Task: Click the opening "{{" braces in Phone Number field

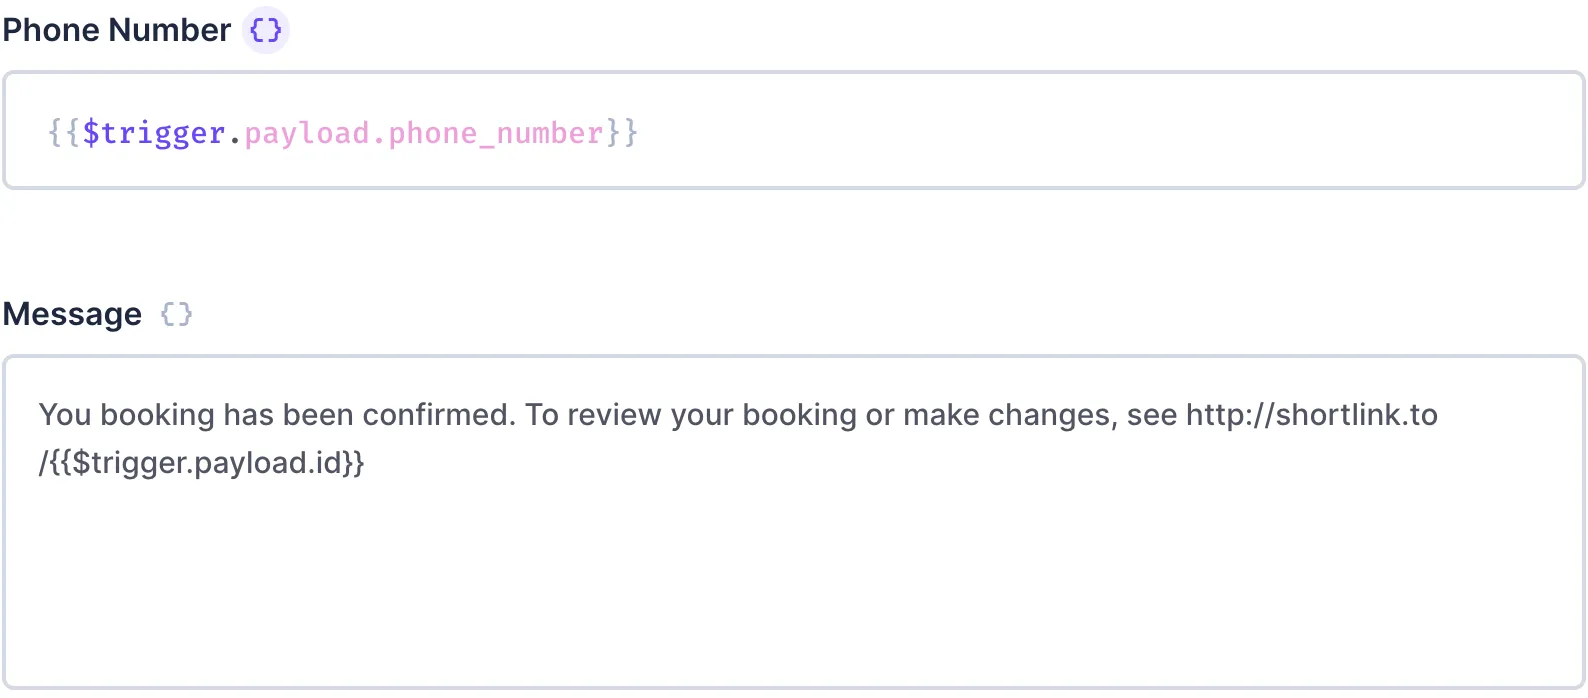Action: click(64, 133)
